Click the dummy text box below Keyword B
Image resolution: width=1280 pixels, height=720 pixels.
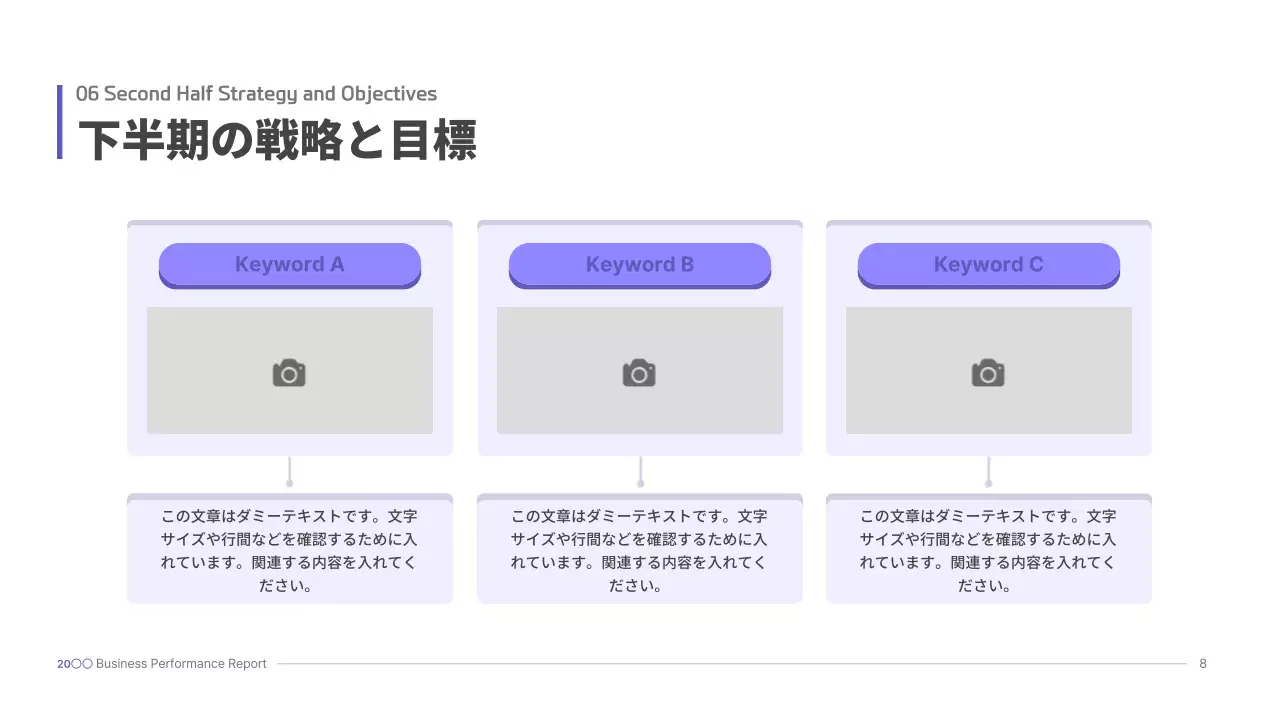(x=639, y=551)
